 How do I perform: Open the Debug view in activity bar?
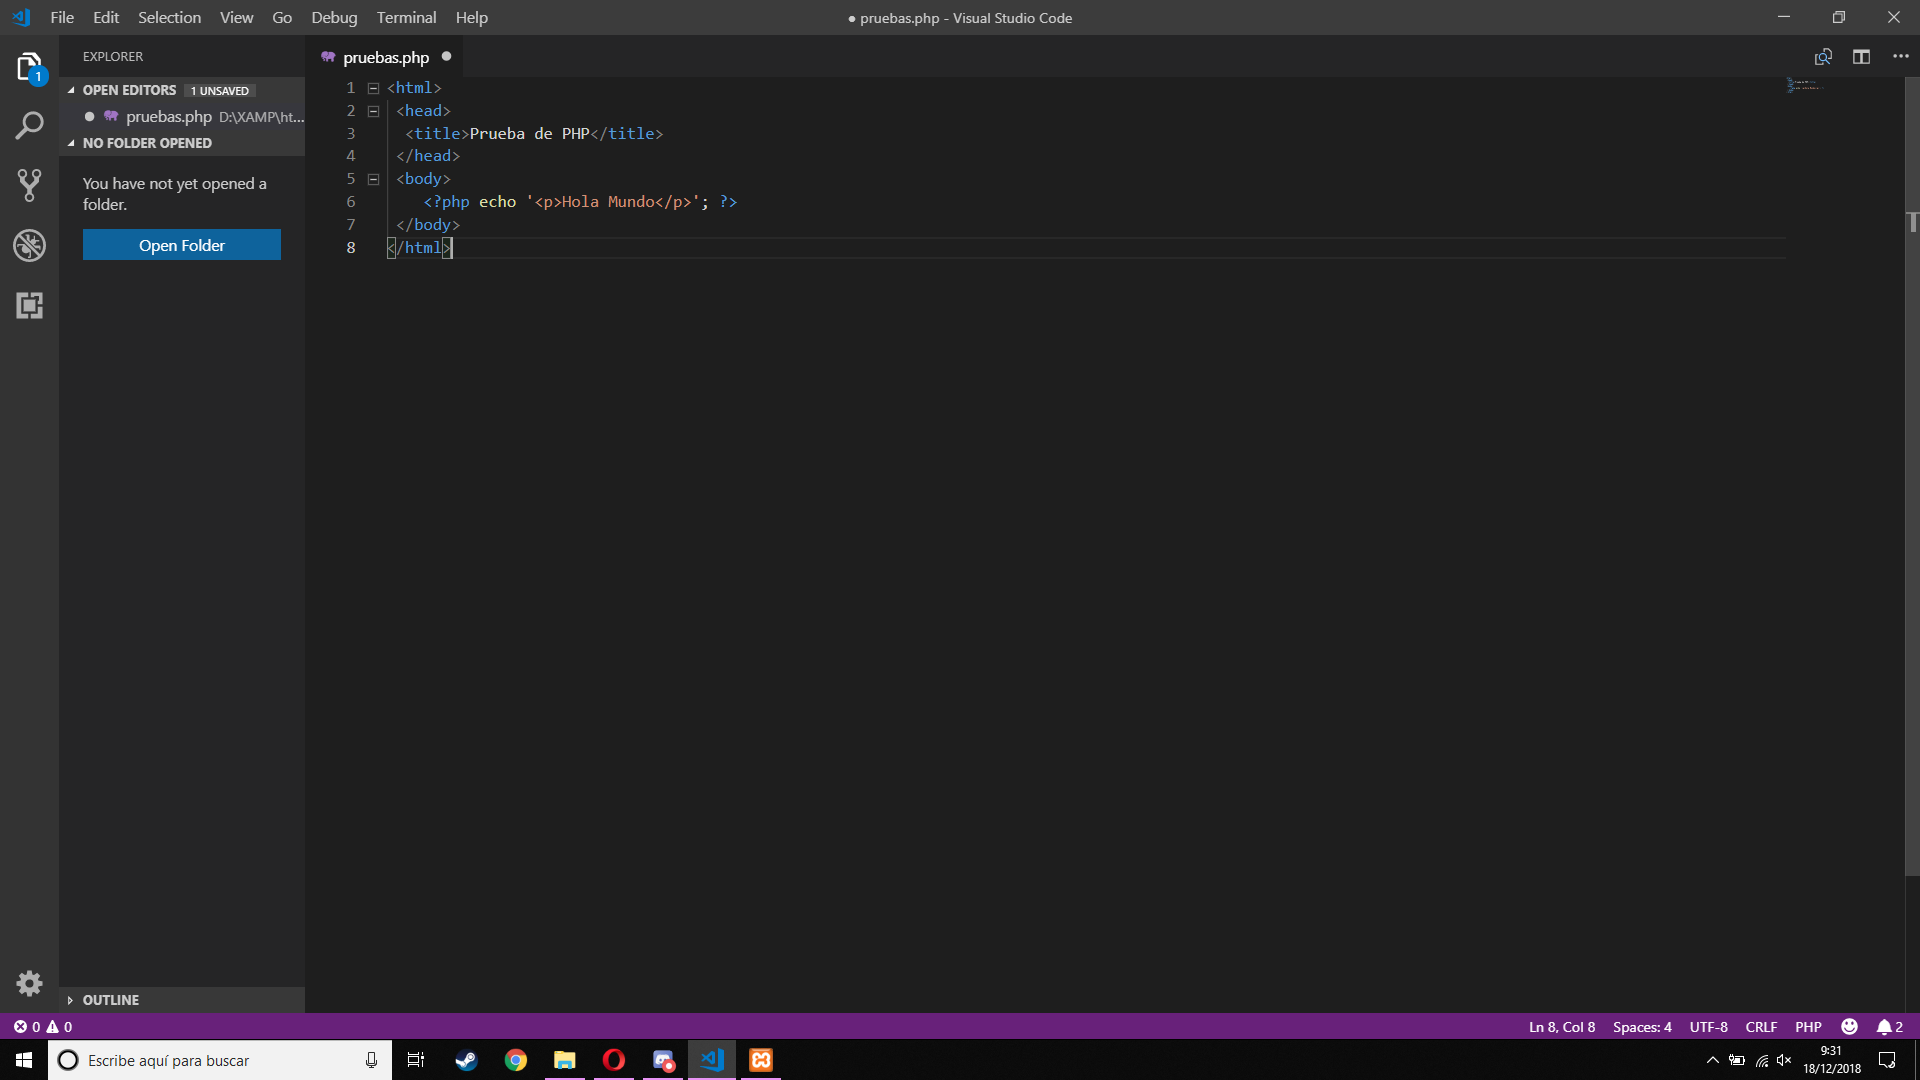click(x=29, y=245)
